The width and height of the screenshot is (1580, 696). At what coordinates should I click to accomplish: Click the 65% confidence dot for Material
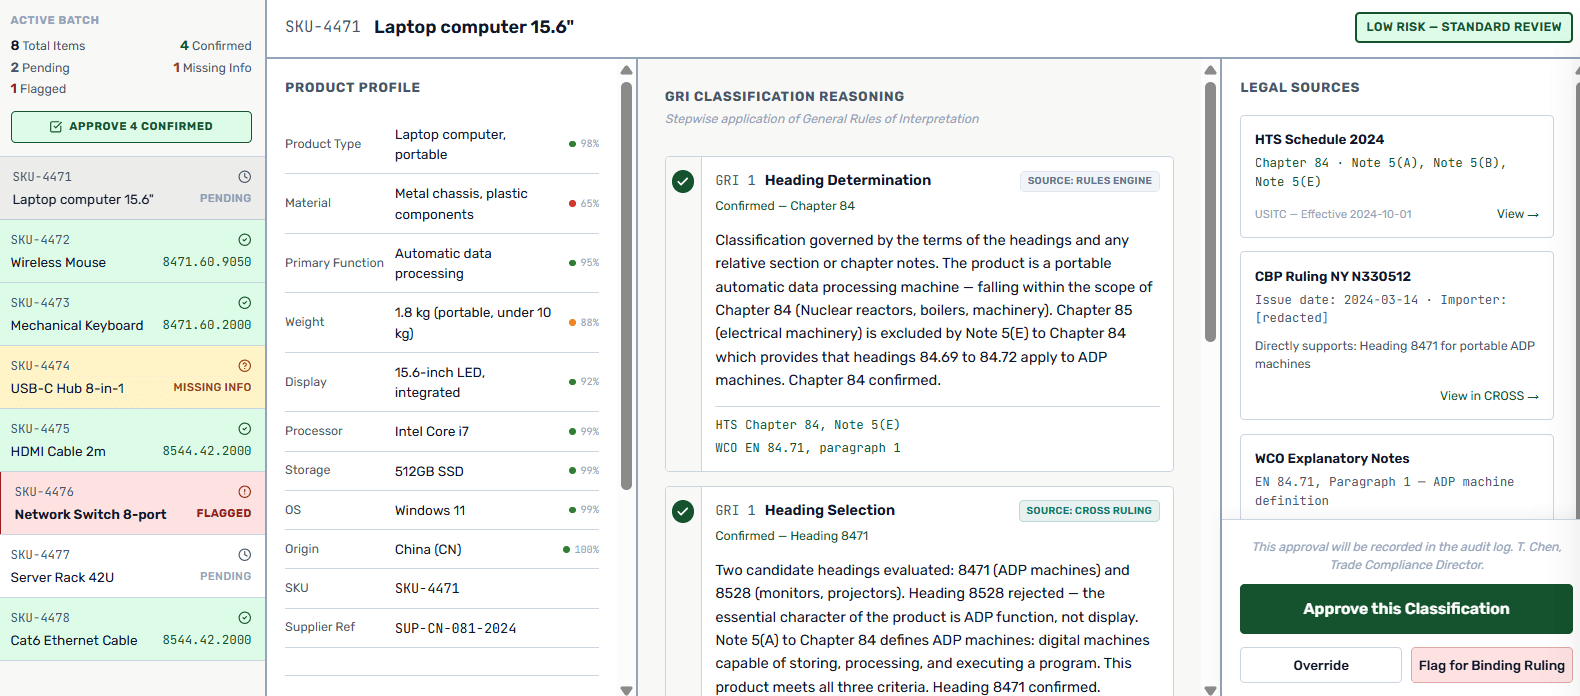pos(572,204)
